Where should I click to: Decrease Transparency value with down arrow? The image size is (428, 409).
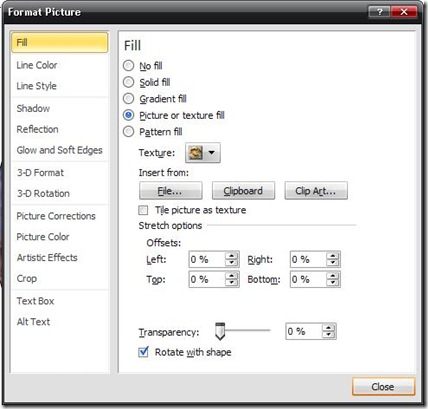point(329,335)
